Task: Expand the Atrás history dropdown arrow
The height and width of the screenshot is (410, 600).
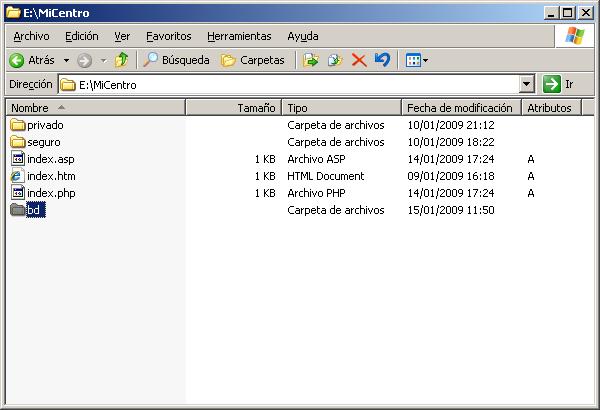Action: click(x=66, y=60)
